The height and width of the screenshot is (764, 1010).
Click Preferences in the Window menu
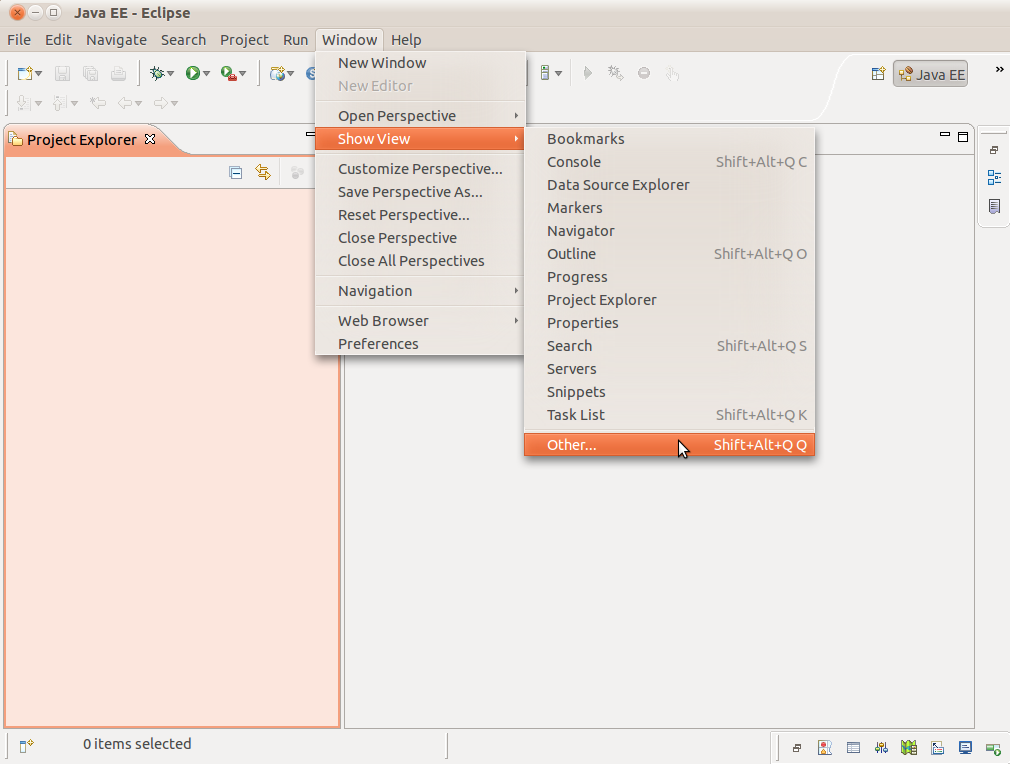tap(378, 344)
